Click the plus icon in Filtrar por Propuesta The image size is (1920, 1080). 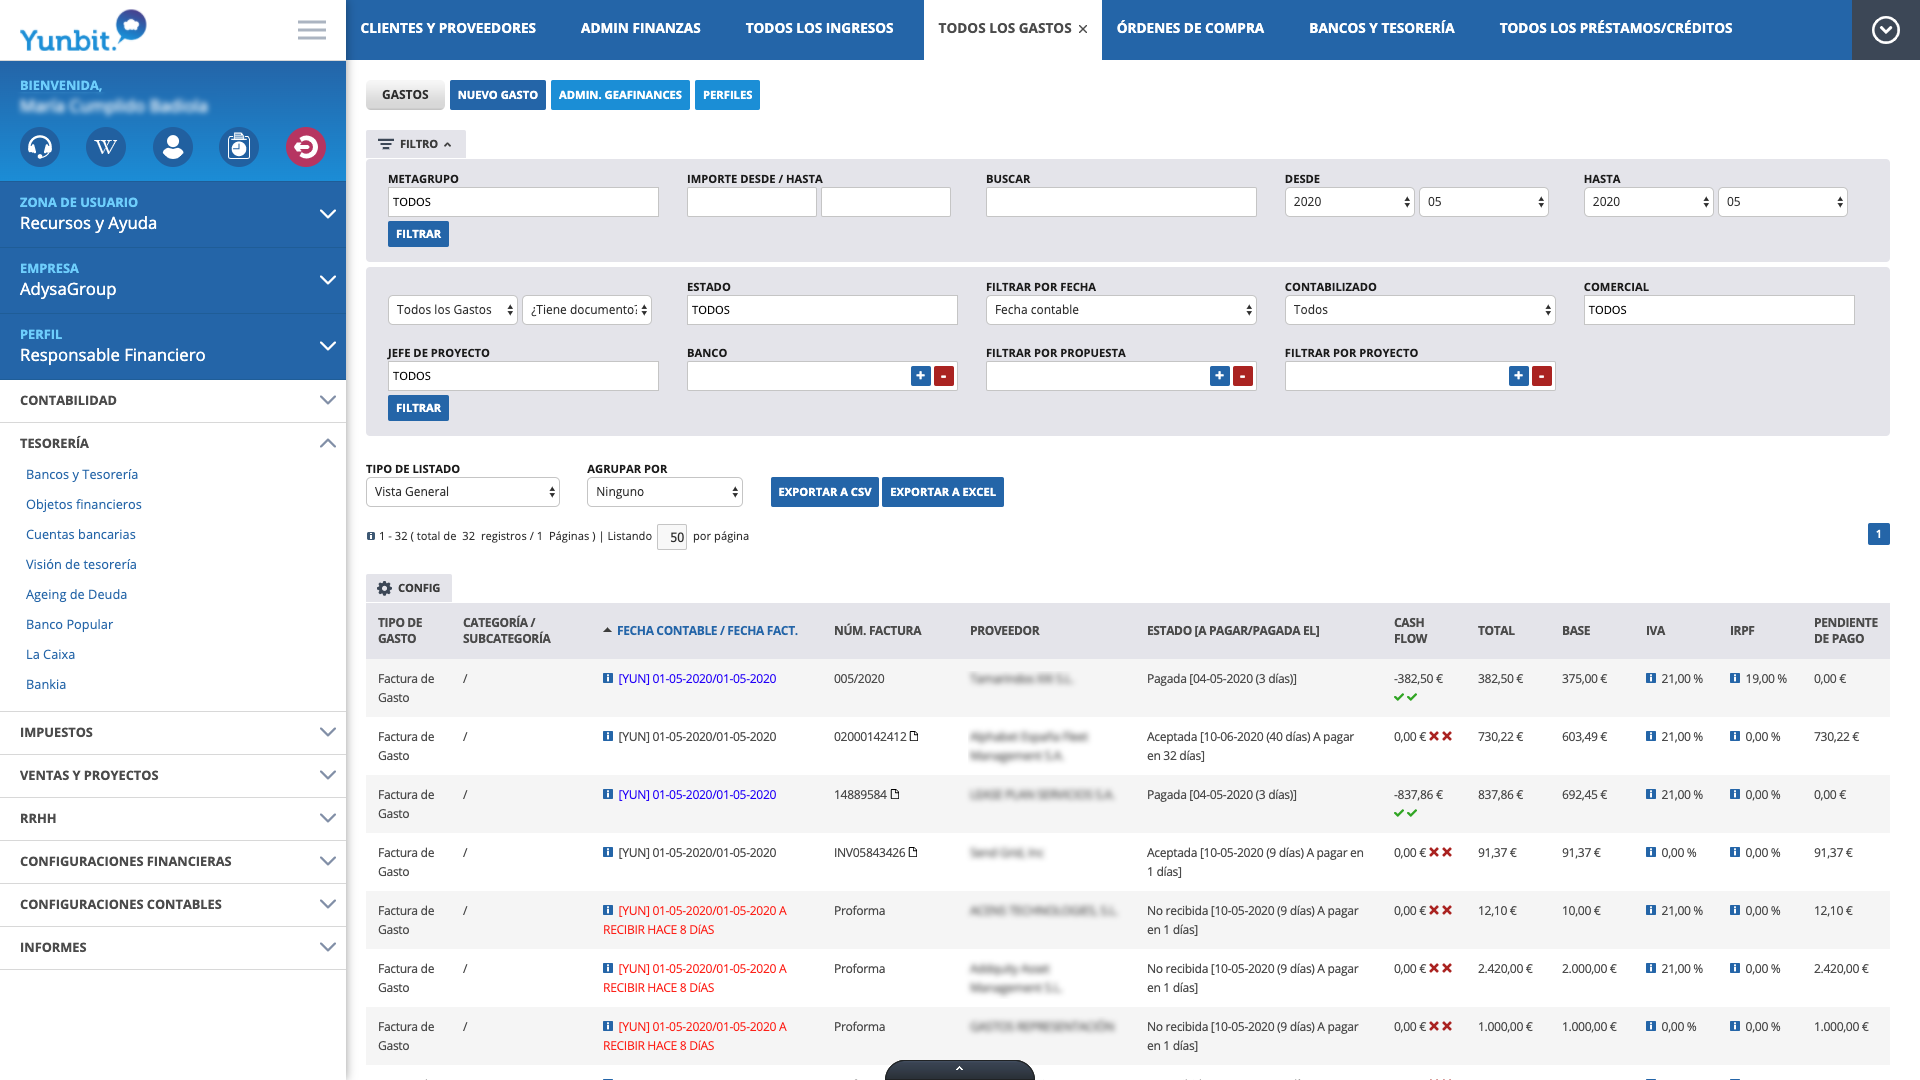coord(1220,376)
